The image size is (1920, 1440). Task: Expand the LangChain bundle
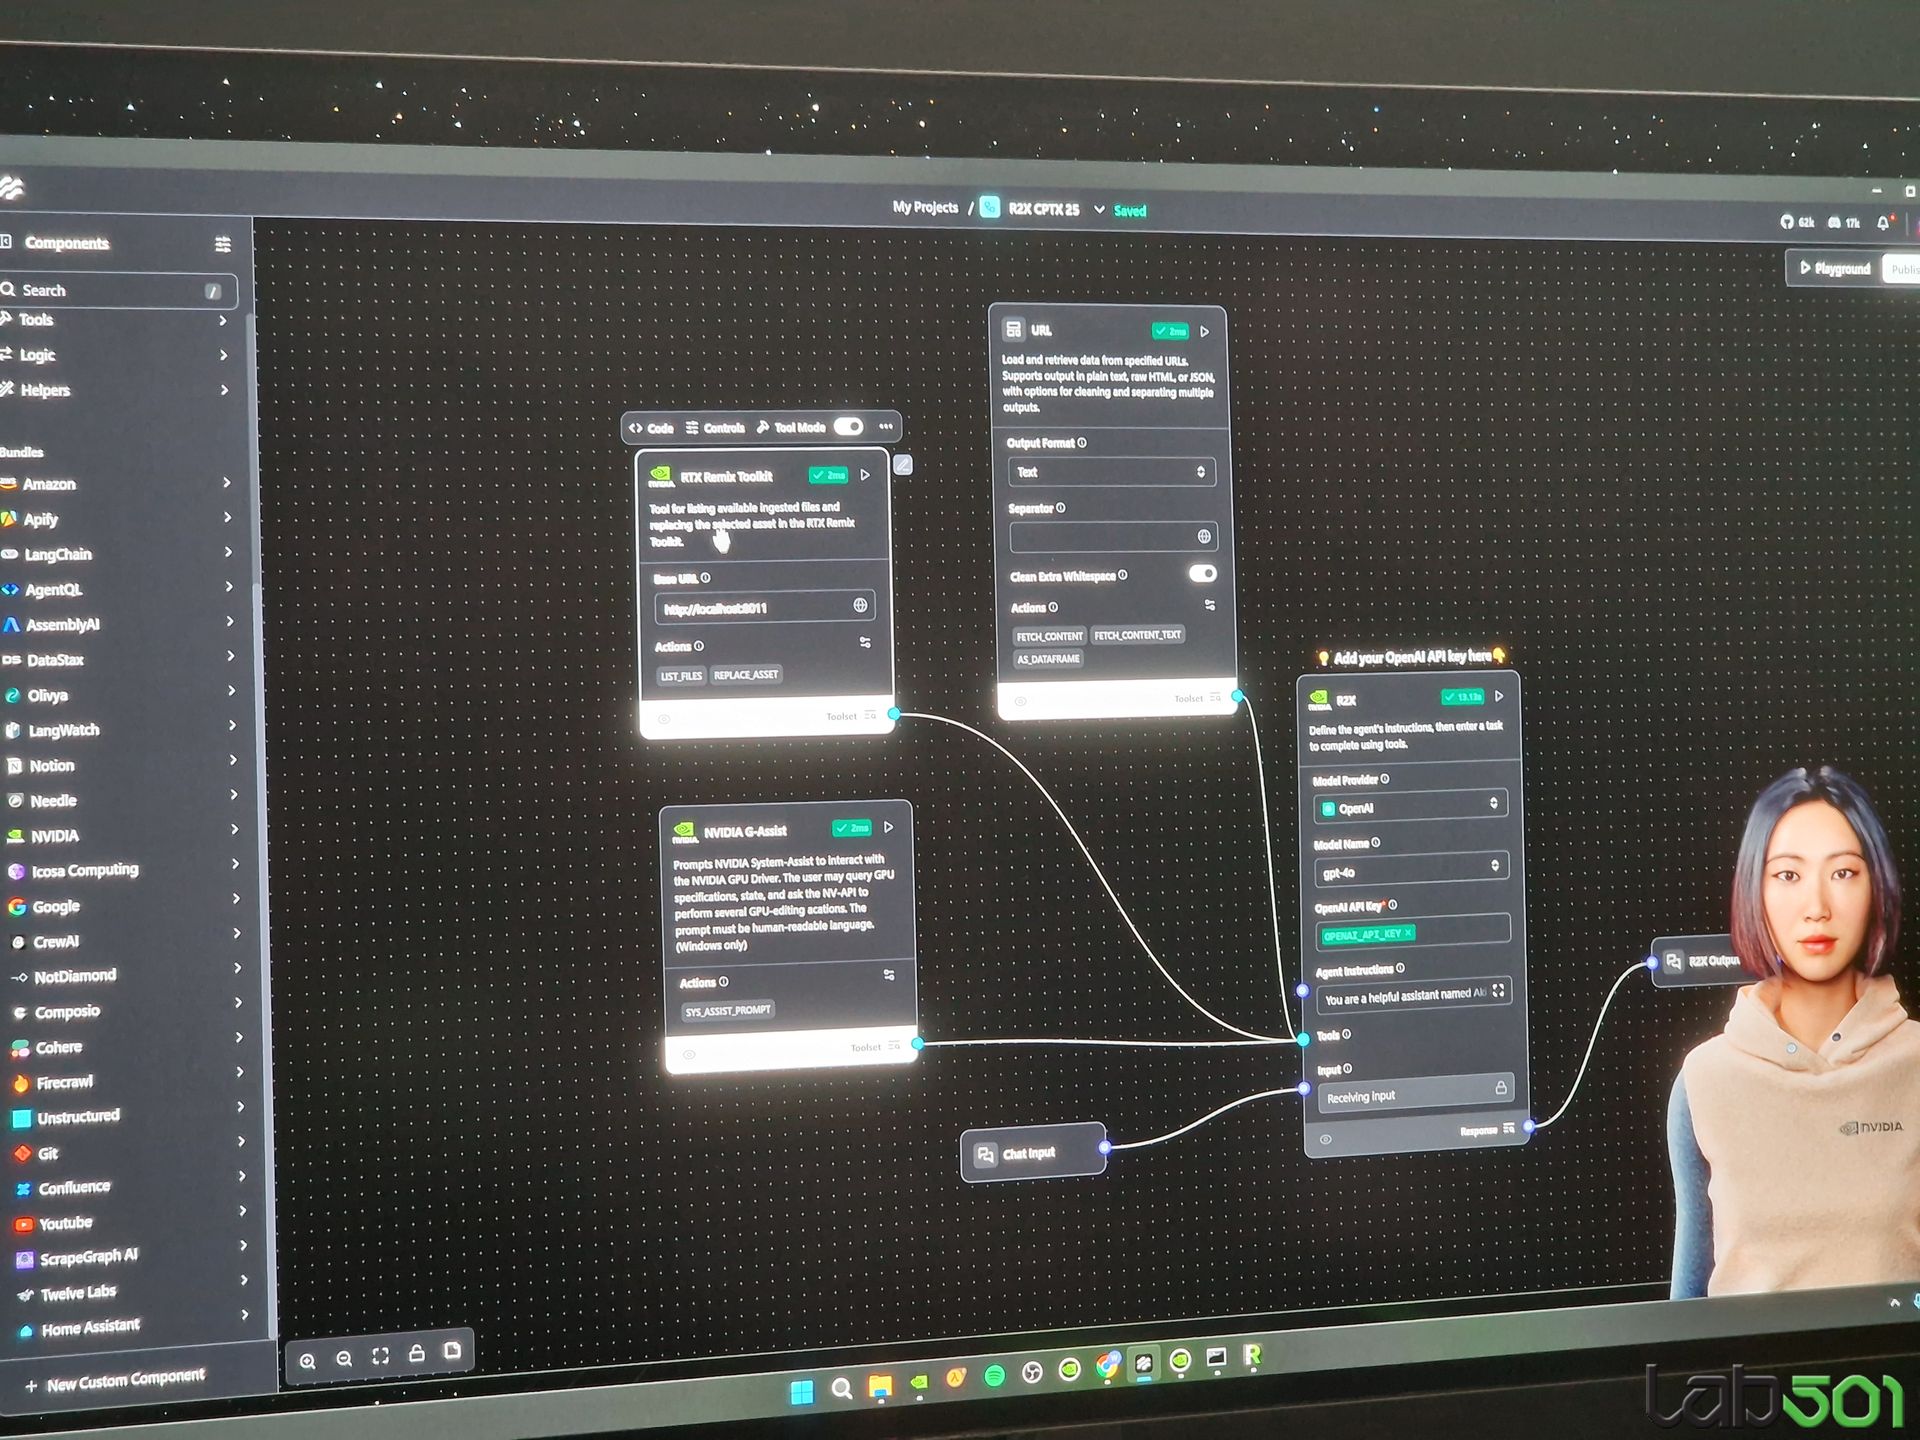tap(118, 553)
